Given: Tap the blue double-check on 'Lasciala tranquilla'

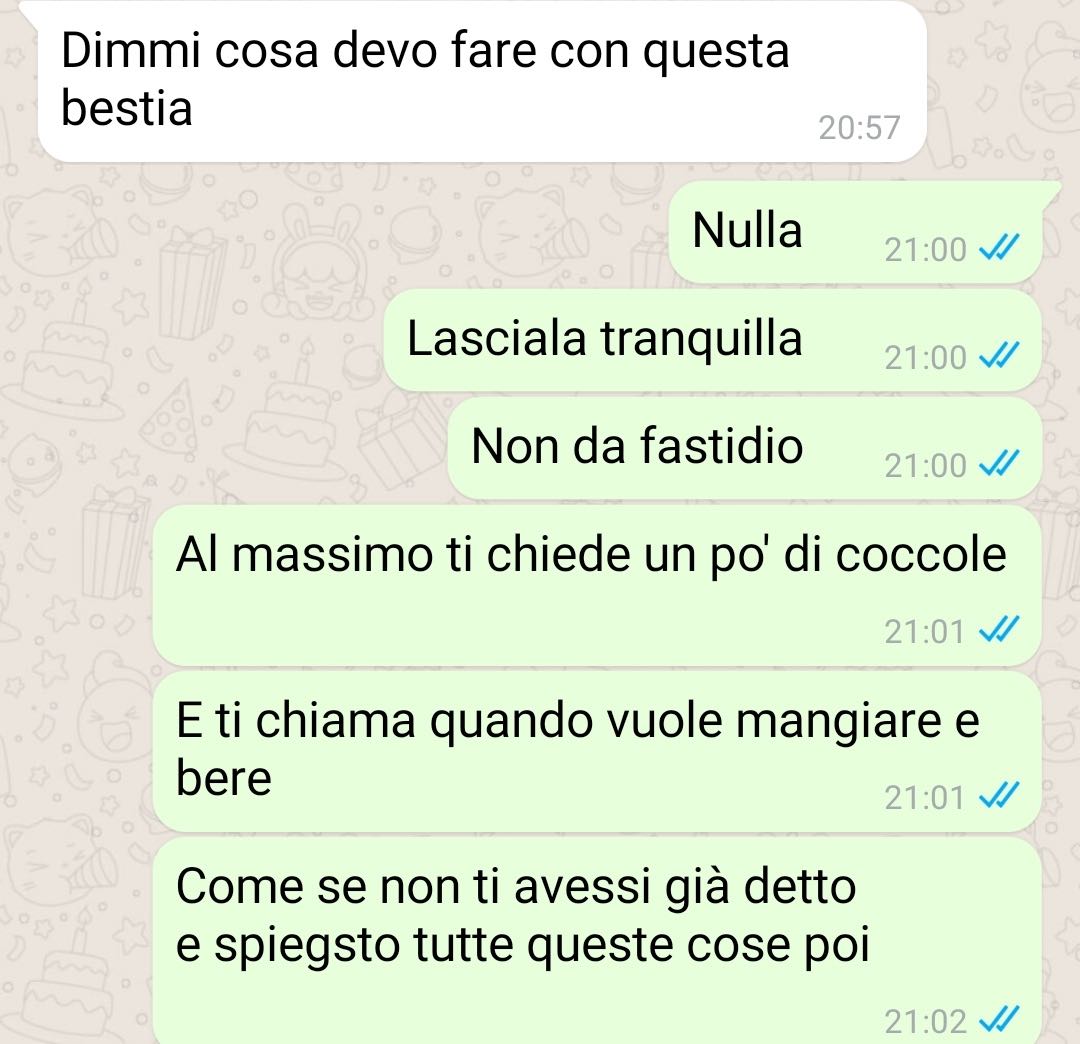Looking at the screenshot, I should click(x=998, y=356).
